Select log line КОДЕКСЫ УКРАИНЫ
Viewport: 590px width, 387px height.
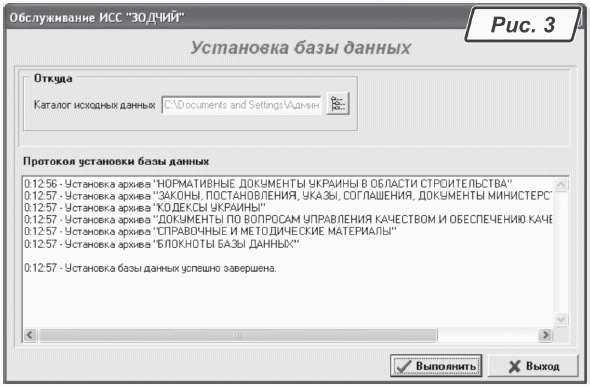(145, 207)
